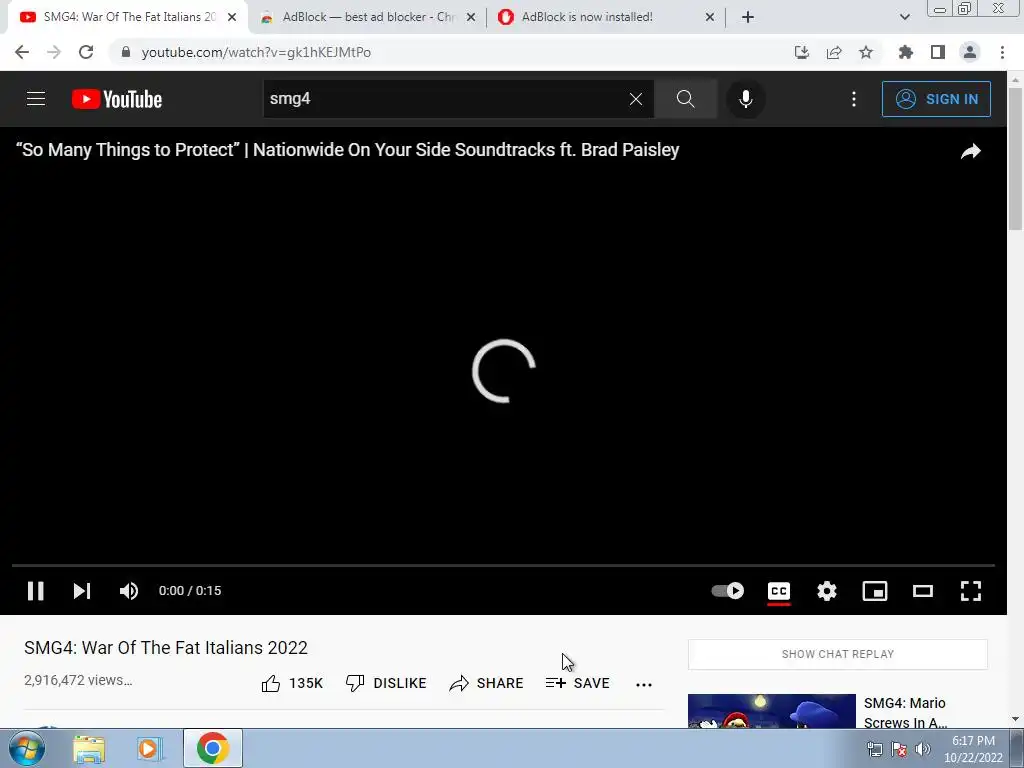Screen dimensions: 1024x768
Task: Go back to previous page
Action: (x=22, y=52)
